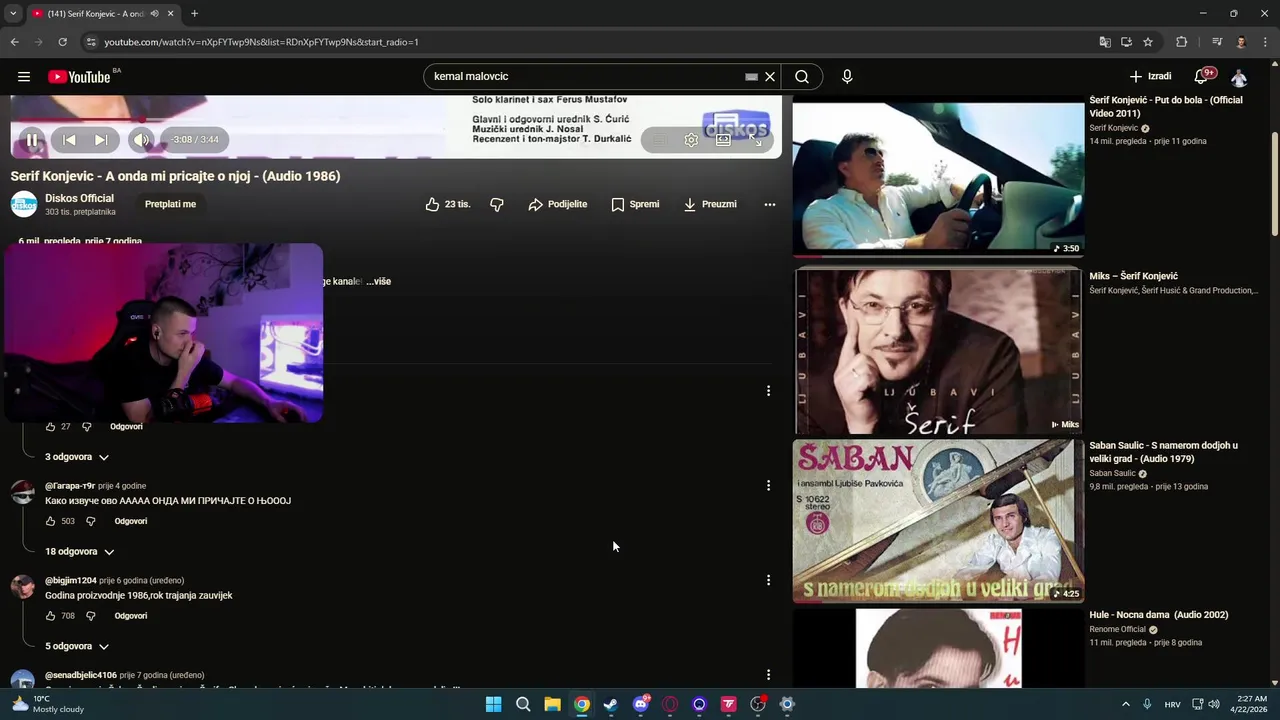Mute the video volume
Viewport: 1280px width, 720px height.
pyautogui.click(x=141, y=140)
